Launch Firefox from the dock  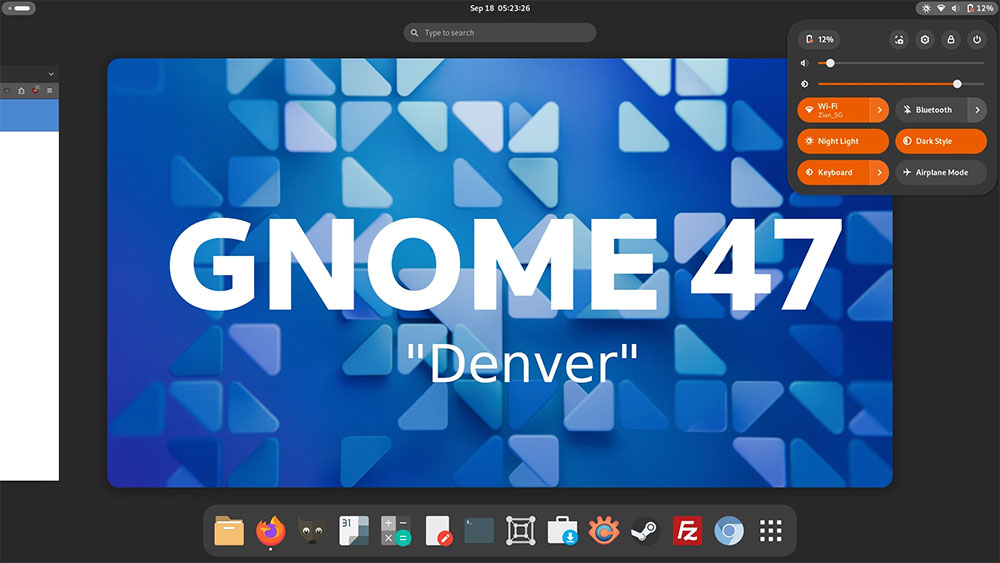click(270, 530)
